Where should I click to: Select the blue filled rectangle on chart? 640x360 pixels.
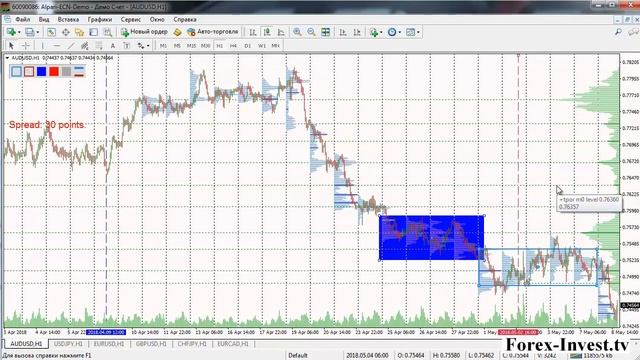432,238
